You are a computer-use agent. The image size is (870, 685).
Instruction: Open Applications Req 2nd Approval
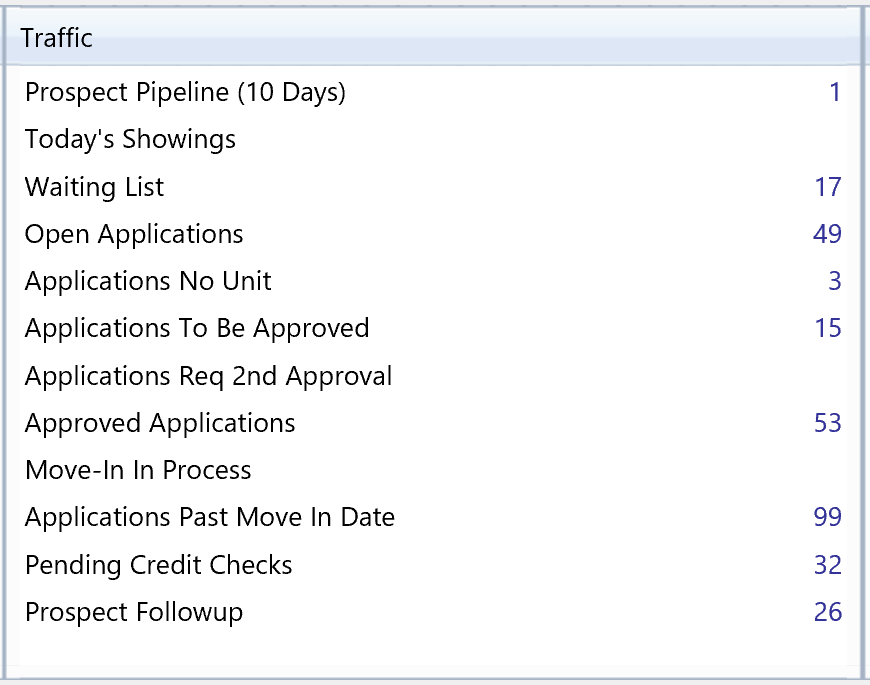(208, 376)
